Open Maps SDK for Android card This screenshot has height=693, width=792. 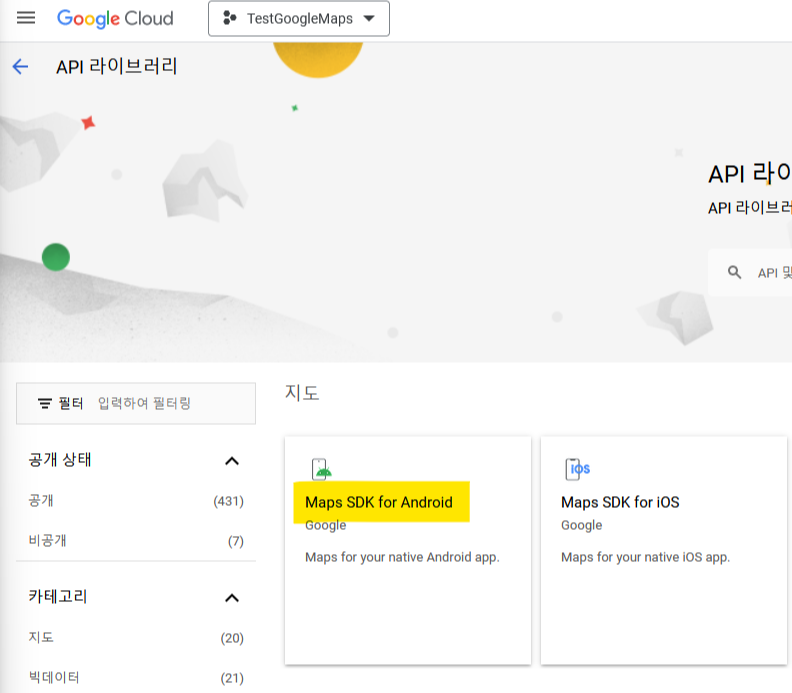pyautogui.click(x=408, y=550)
